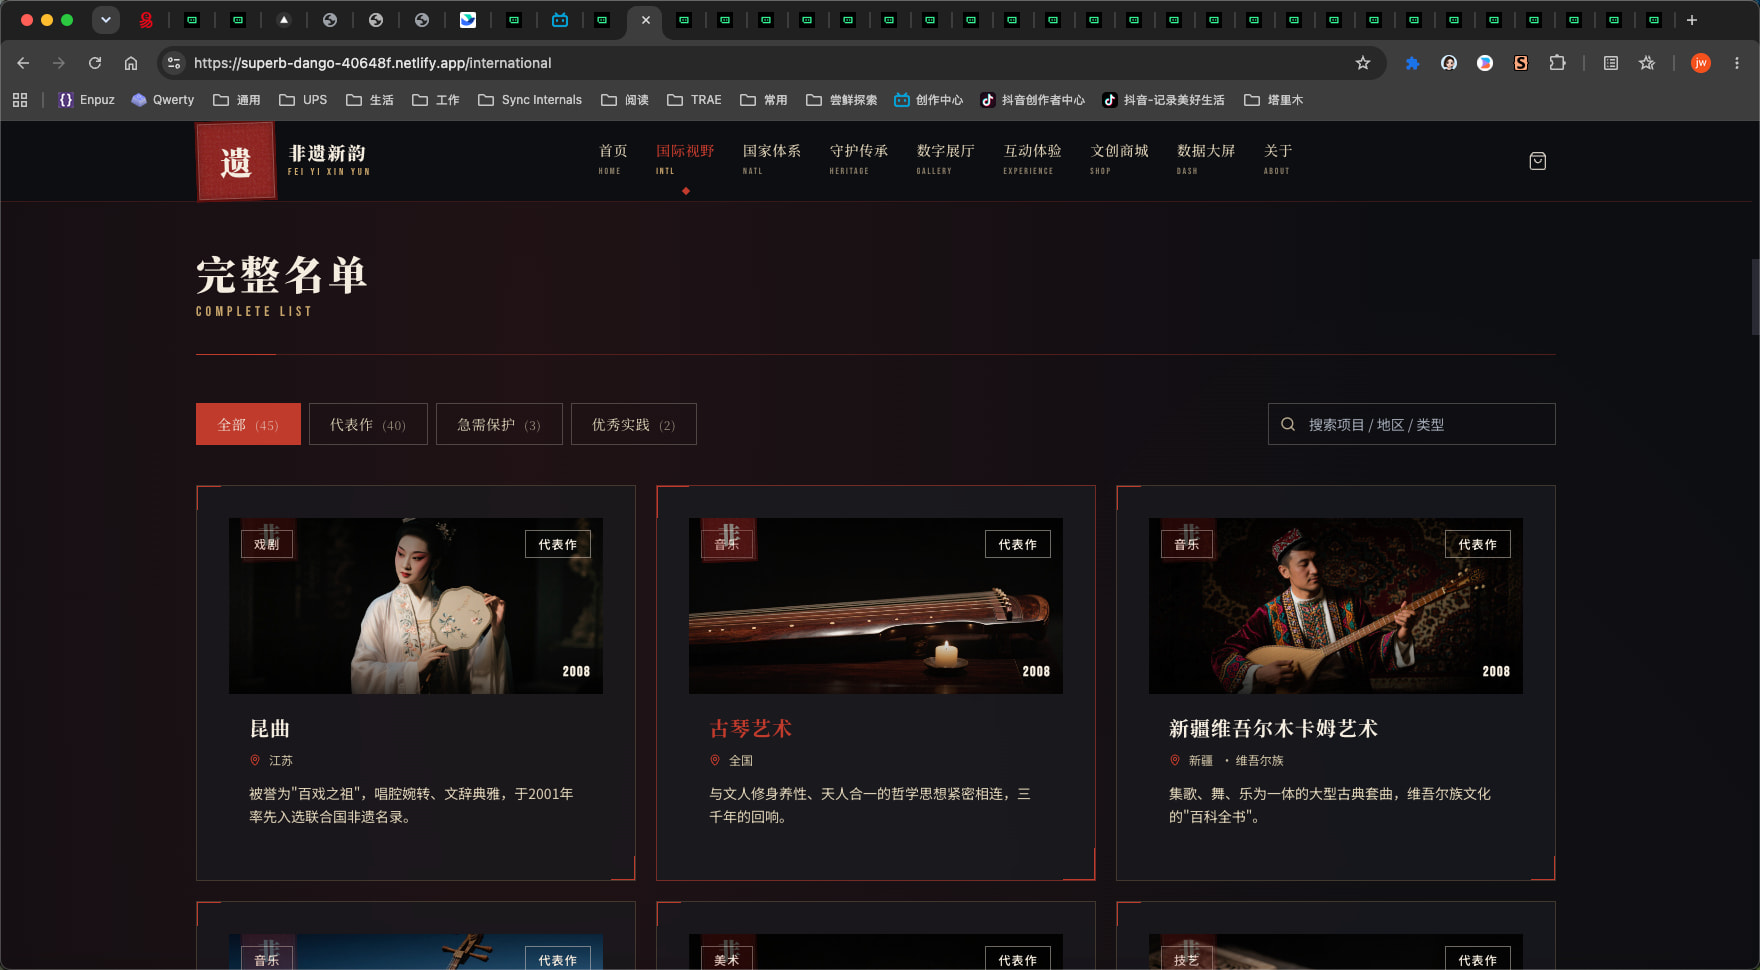Bookmark this page with the star icon
The image size is (1760, 970).
[x=1363, y=63]
